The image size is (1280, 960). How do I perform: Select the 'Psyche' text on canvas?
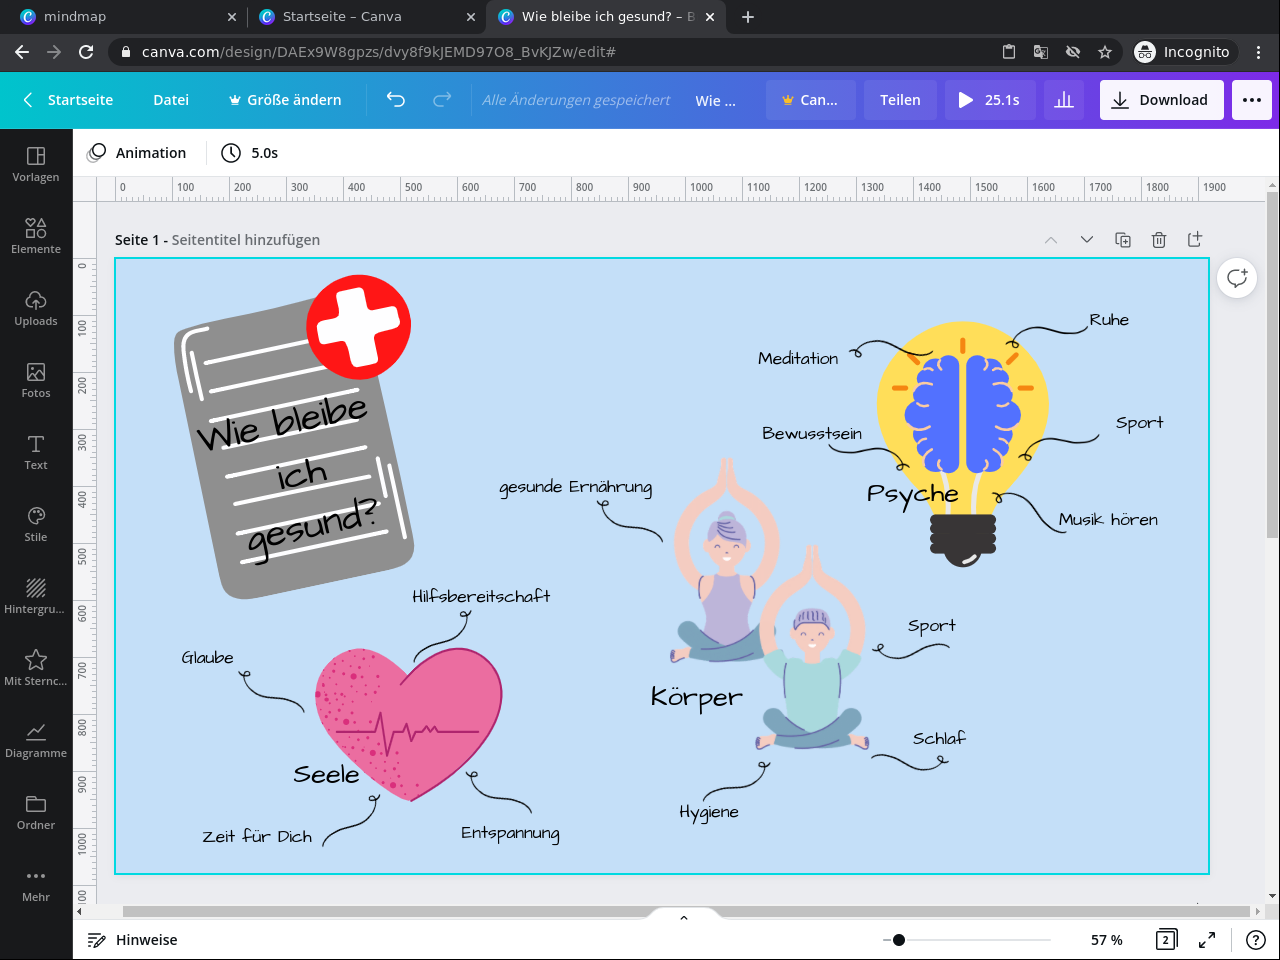(913, 494)
